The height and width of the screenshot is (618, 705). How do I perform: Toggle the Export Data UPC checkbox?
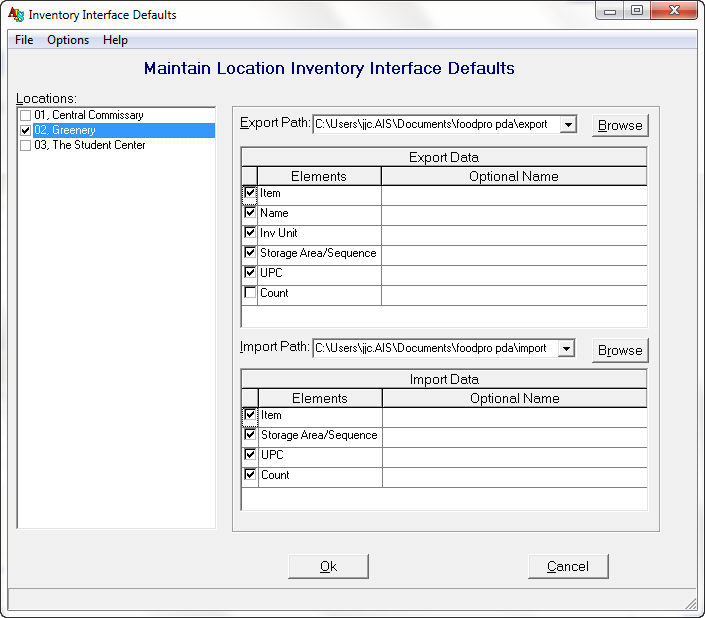coord(250,272)
